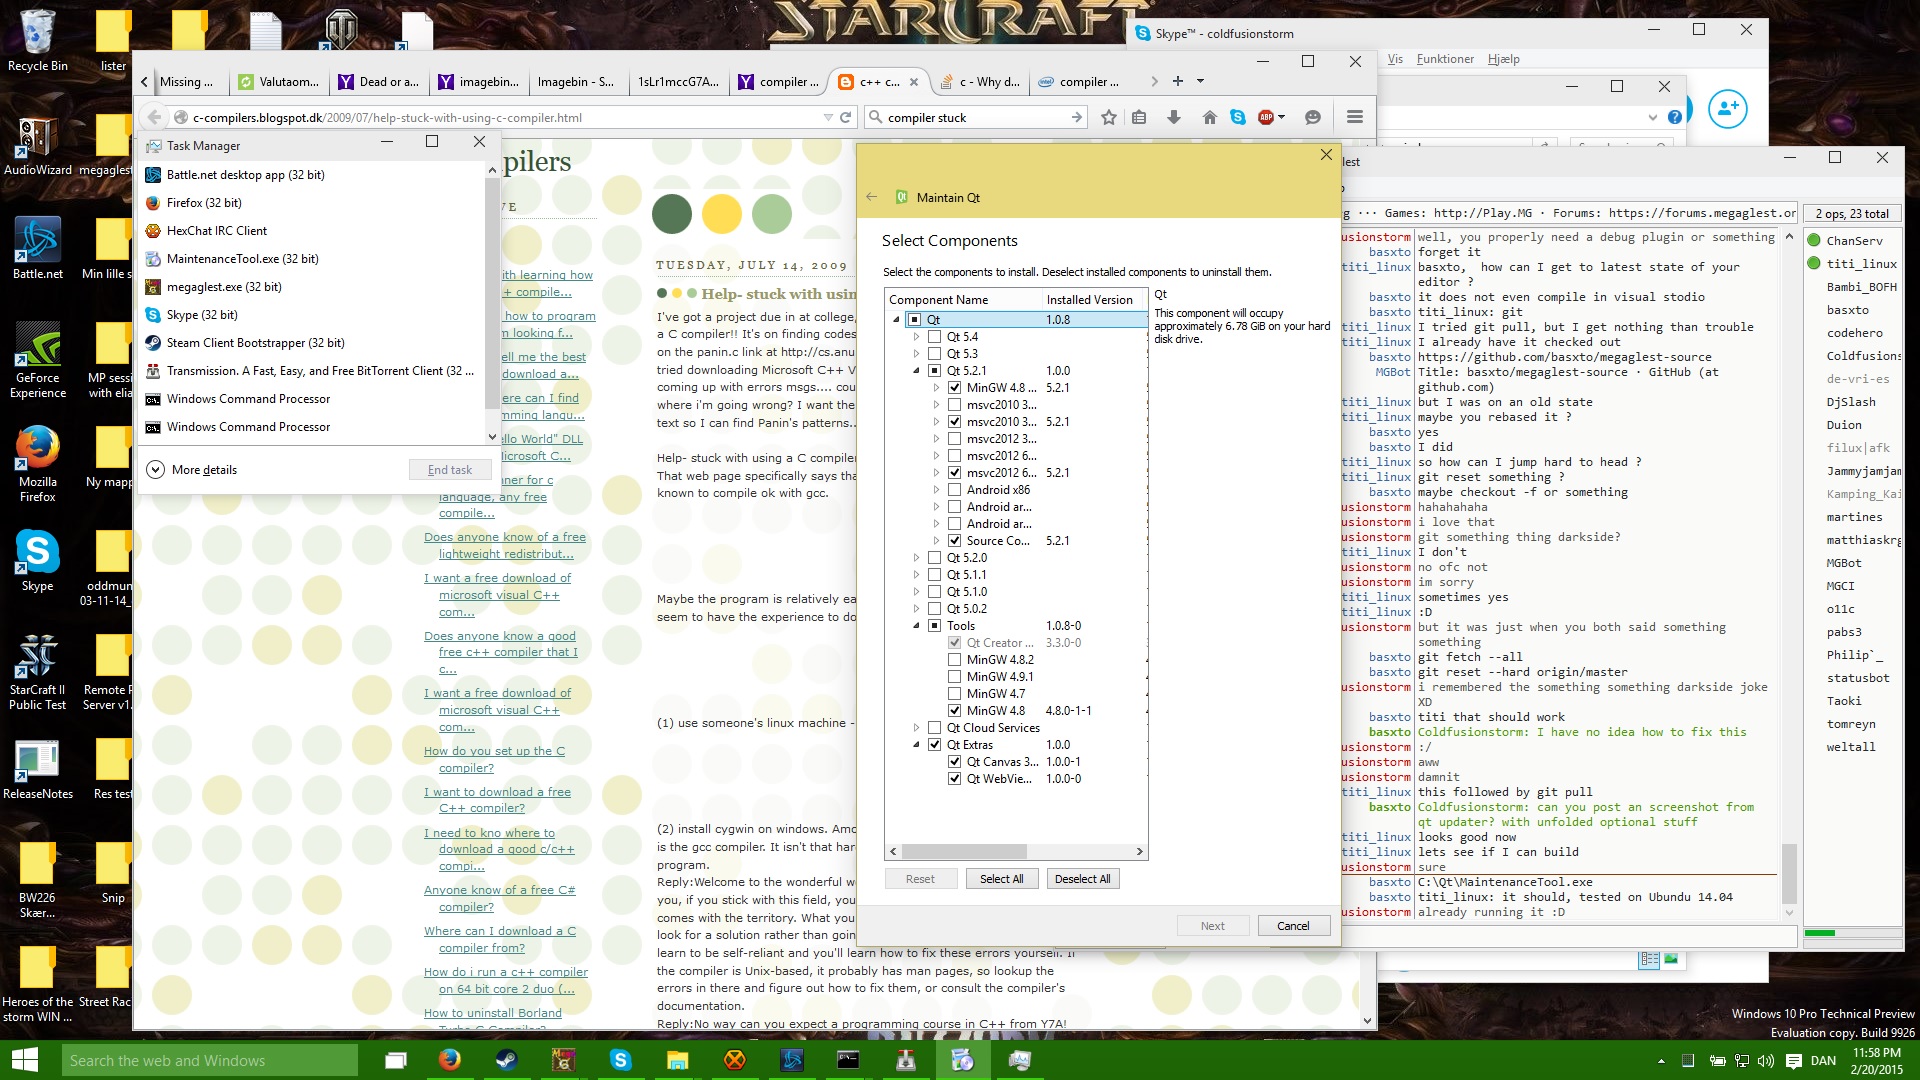Open the Funktioner menu in Skype
This screenshot has height=1080, width=1920.
(x=1445, y=59)
